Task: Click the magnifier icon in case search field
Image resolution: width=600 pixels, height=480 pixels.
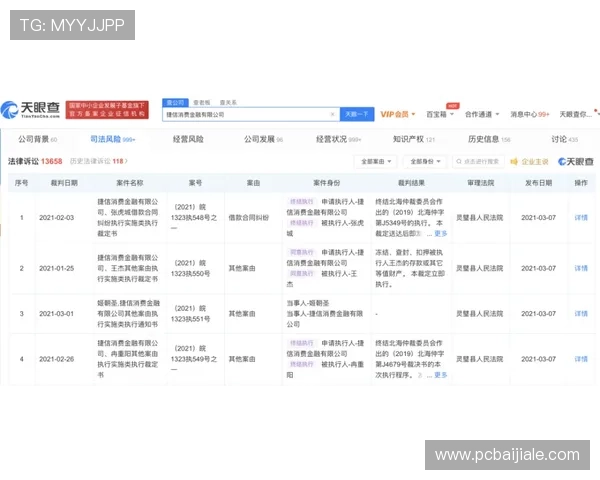Action: (459, 162)
